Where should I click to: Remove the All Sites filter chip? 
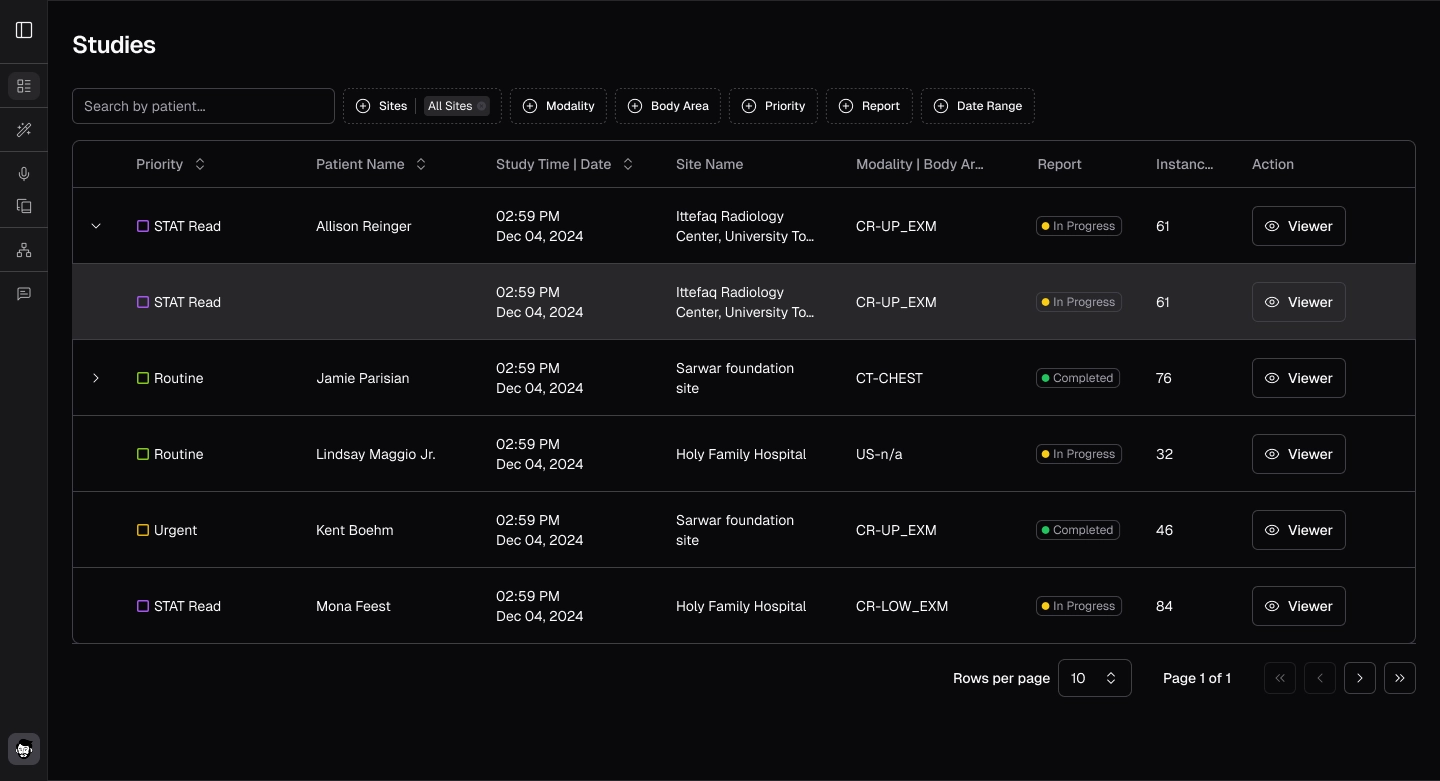(481, 106)
